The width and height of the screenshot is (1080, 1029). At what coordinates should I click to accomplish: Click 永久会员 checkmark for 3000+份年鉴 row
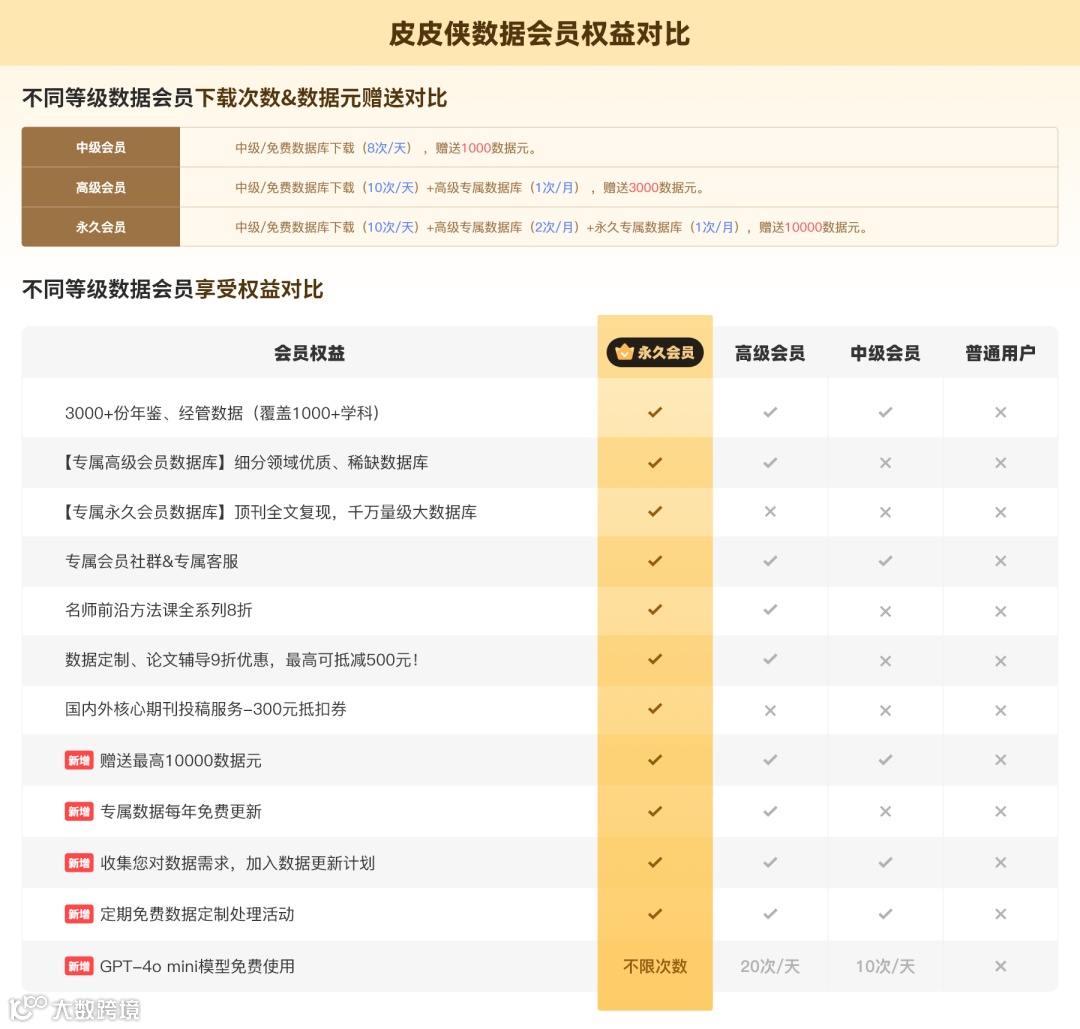coord(654,413)
